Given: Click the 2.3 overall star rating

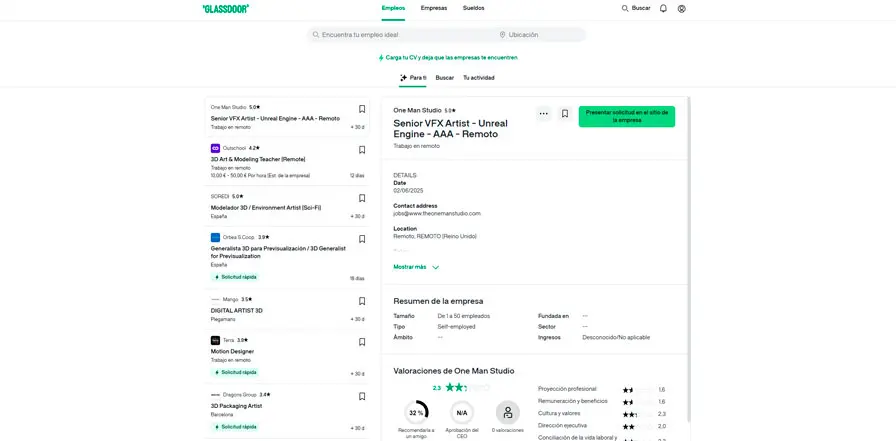Looking at the screenshot, I should (x=461, y=387).
